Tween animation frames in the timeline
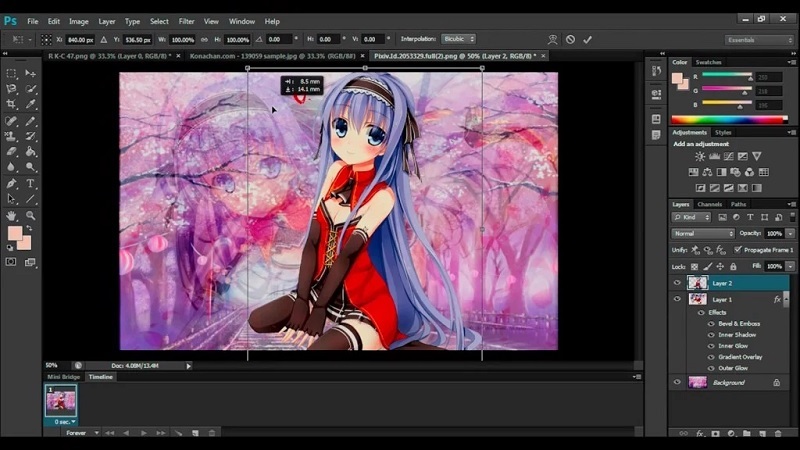The height and width of the screenshot is (450, 800). coord(178,433)
